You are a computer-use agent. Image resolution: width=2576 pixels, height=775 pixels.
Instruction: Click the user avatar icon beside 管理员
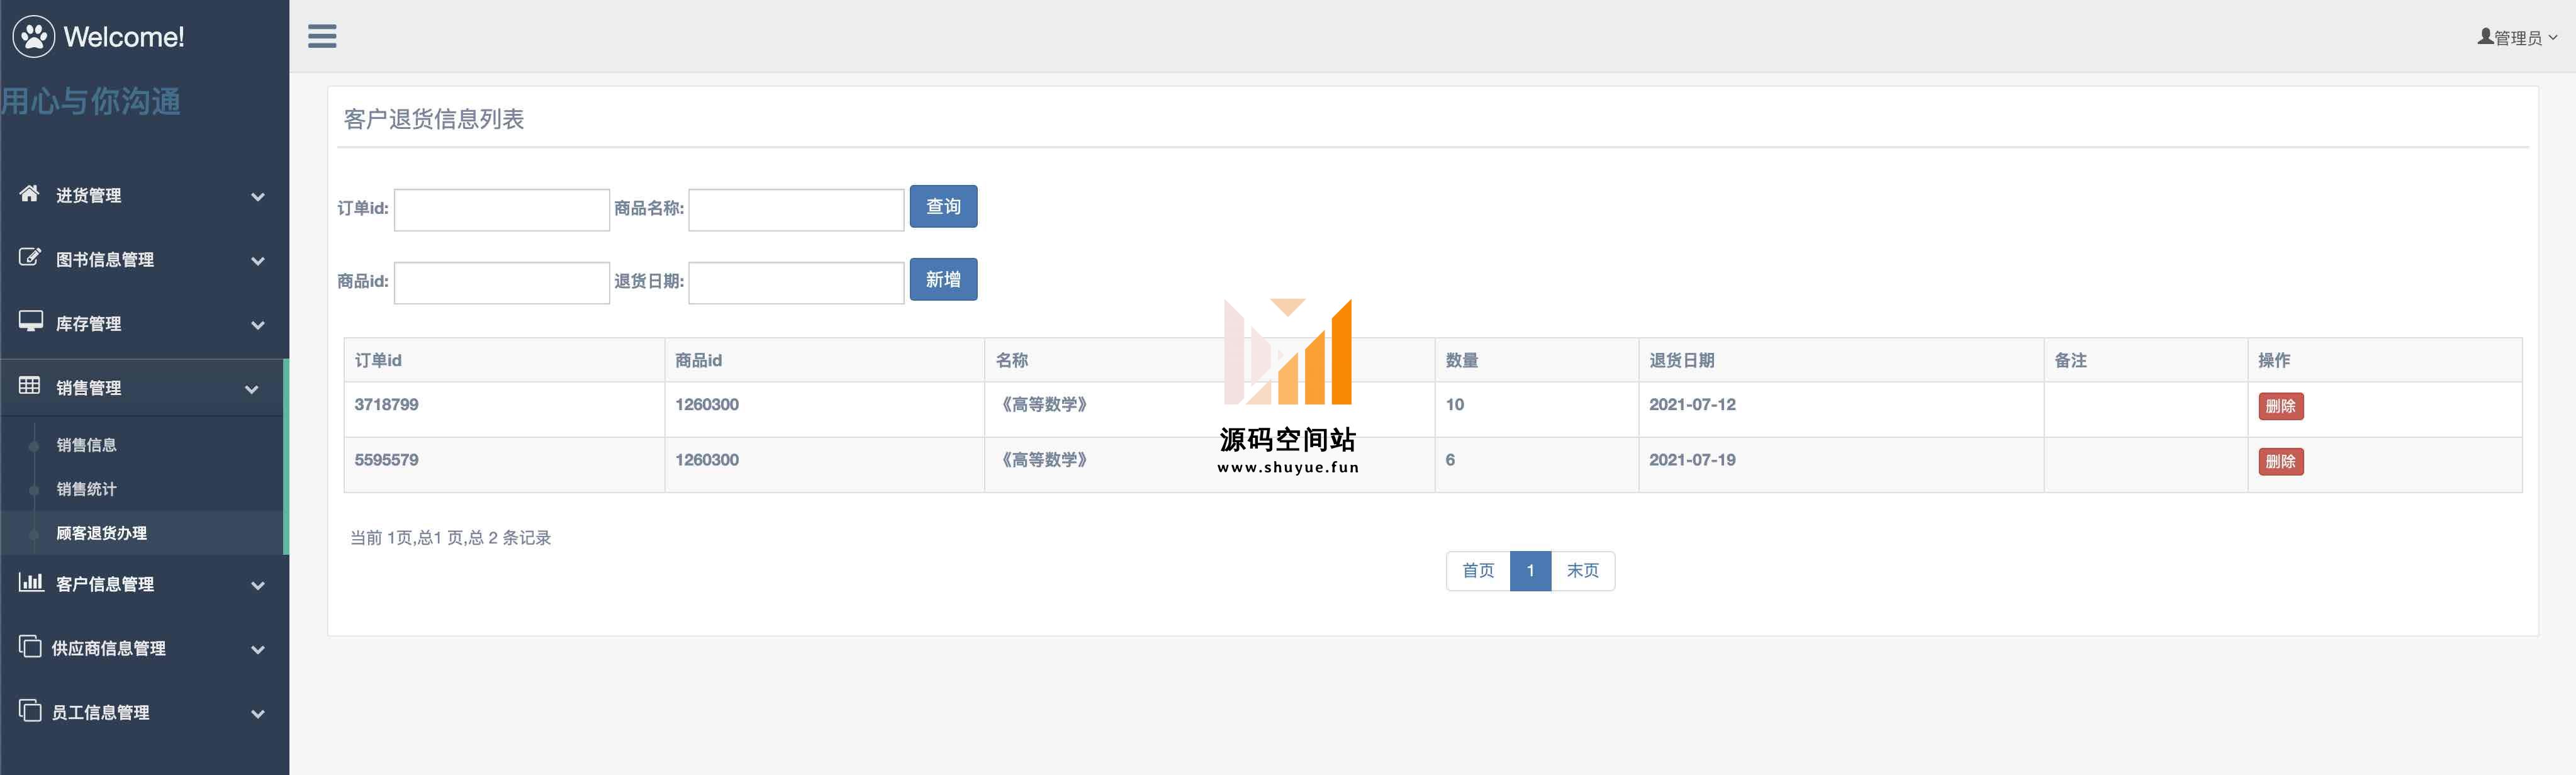click(2485, 36)
